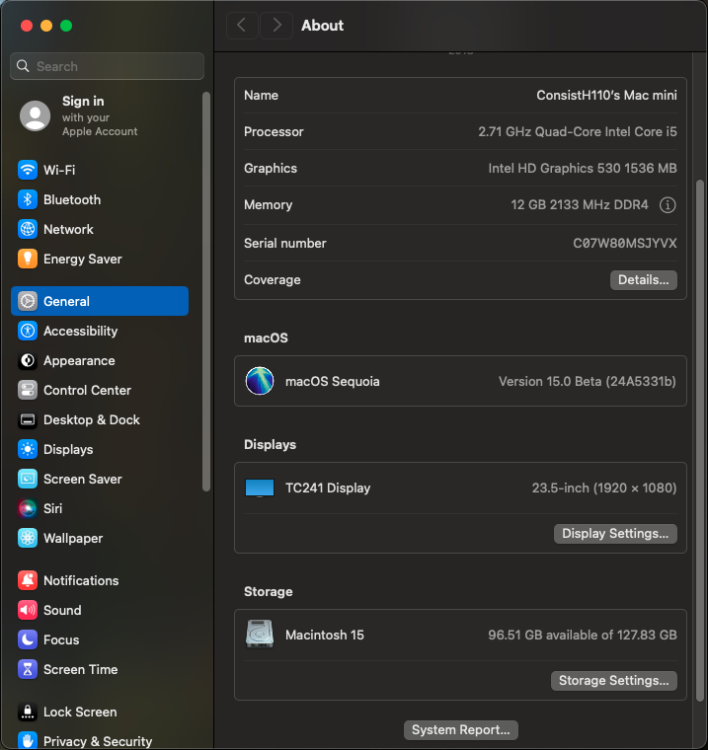Open the Notifications bell icon
Viewport: 708px width, 750px height.
pyautogui.click(x=27, y=581)
